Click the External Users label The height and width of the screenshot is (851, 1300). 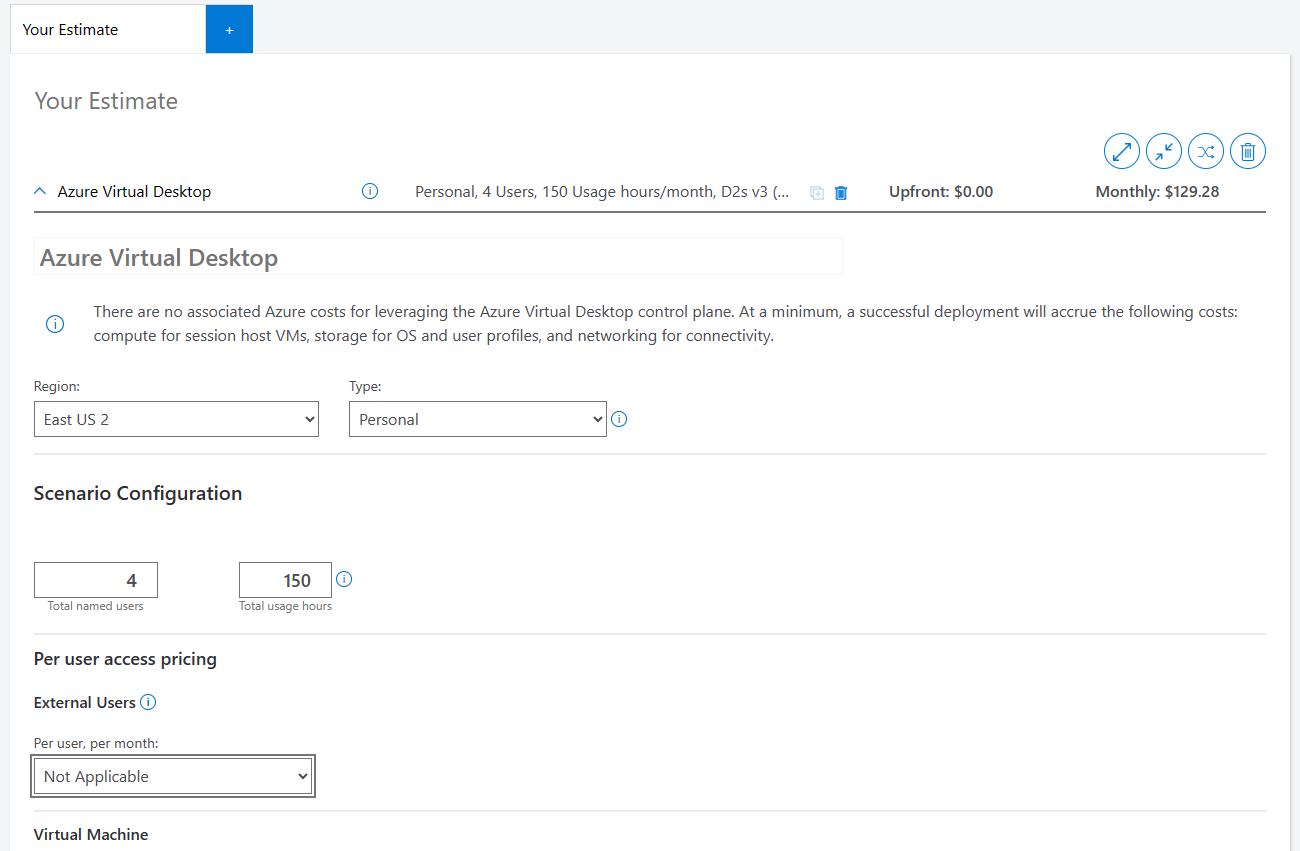click(85, 703)
